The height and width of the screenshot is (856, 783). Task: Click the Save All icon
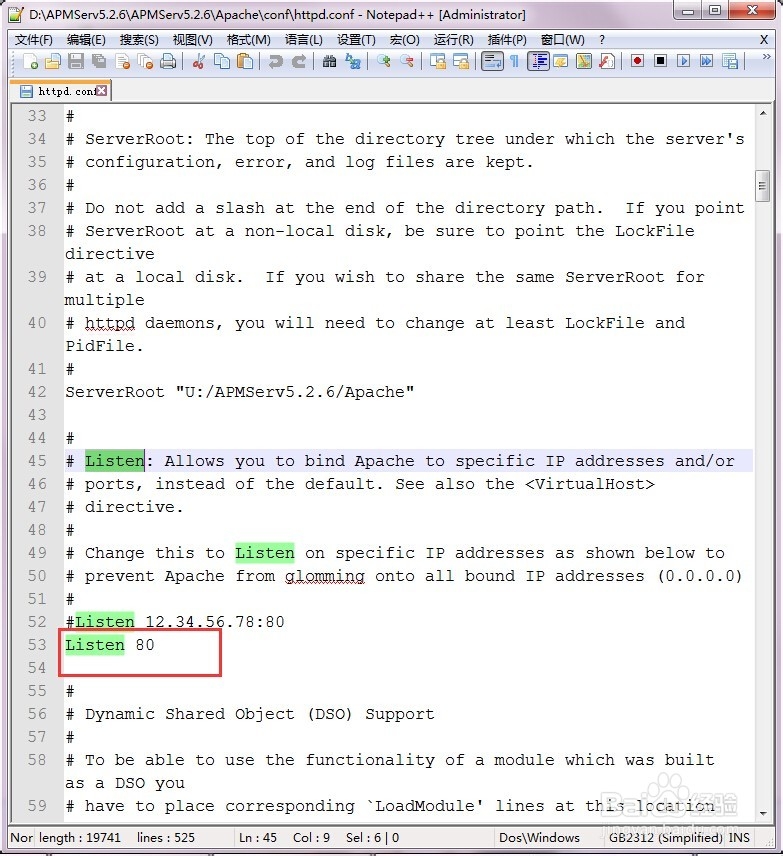99,61
